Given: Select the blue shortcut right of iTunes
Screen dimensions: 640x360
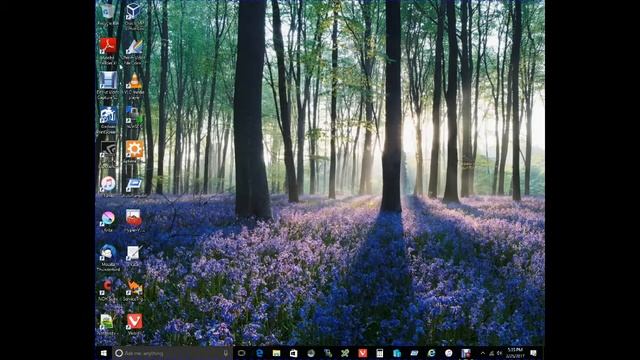Looking at the screenshot, I should tap(133, 186).
